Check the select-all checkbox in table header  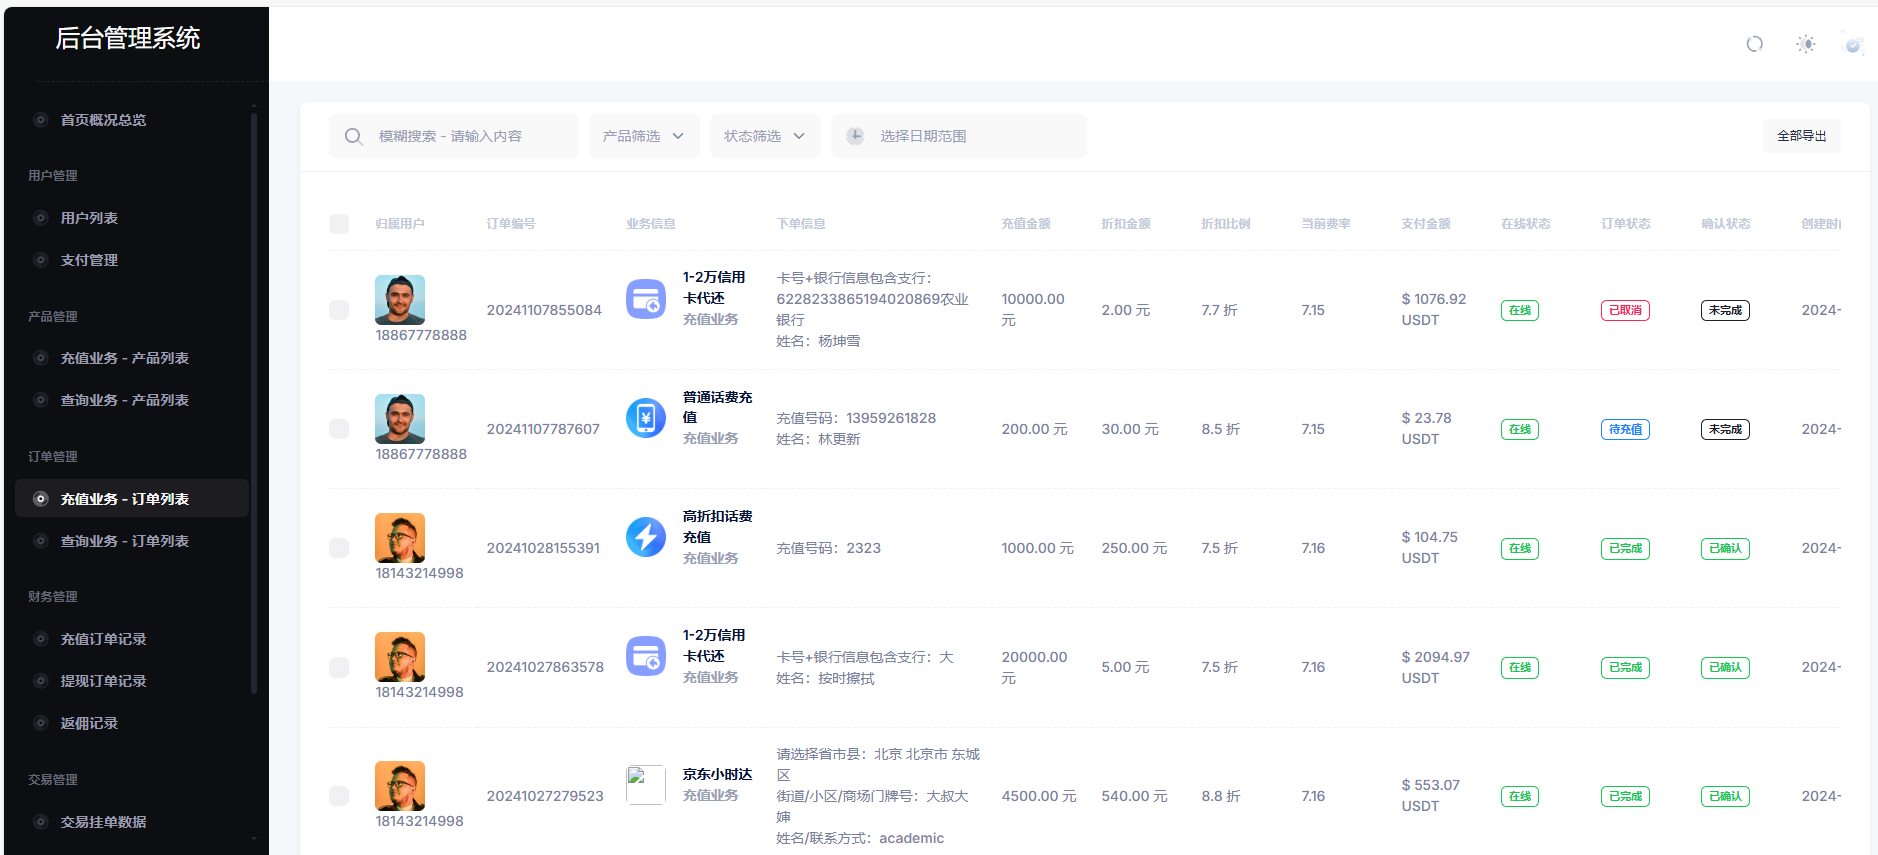(x=339, y=224)
